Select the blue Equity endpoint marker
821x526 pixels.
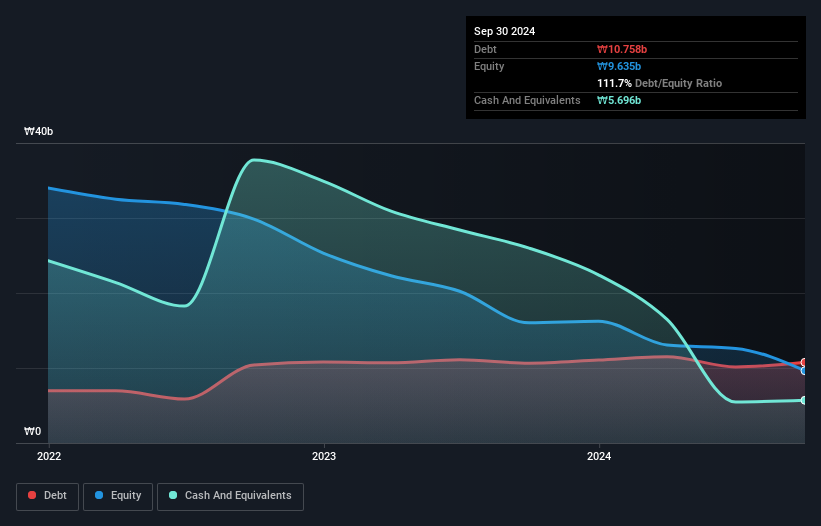(804, 371)
